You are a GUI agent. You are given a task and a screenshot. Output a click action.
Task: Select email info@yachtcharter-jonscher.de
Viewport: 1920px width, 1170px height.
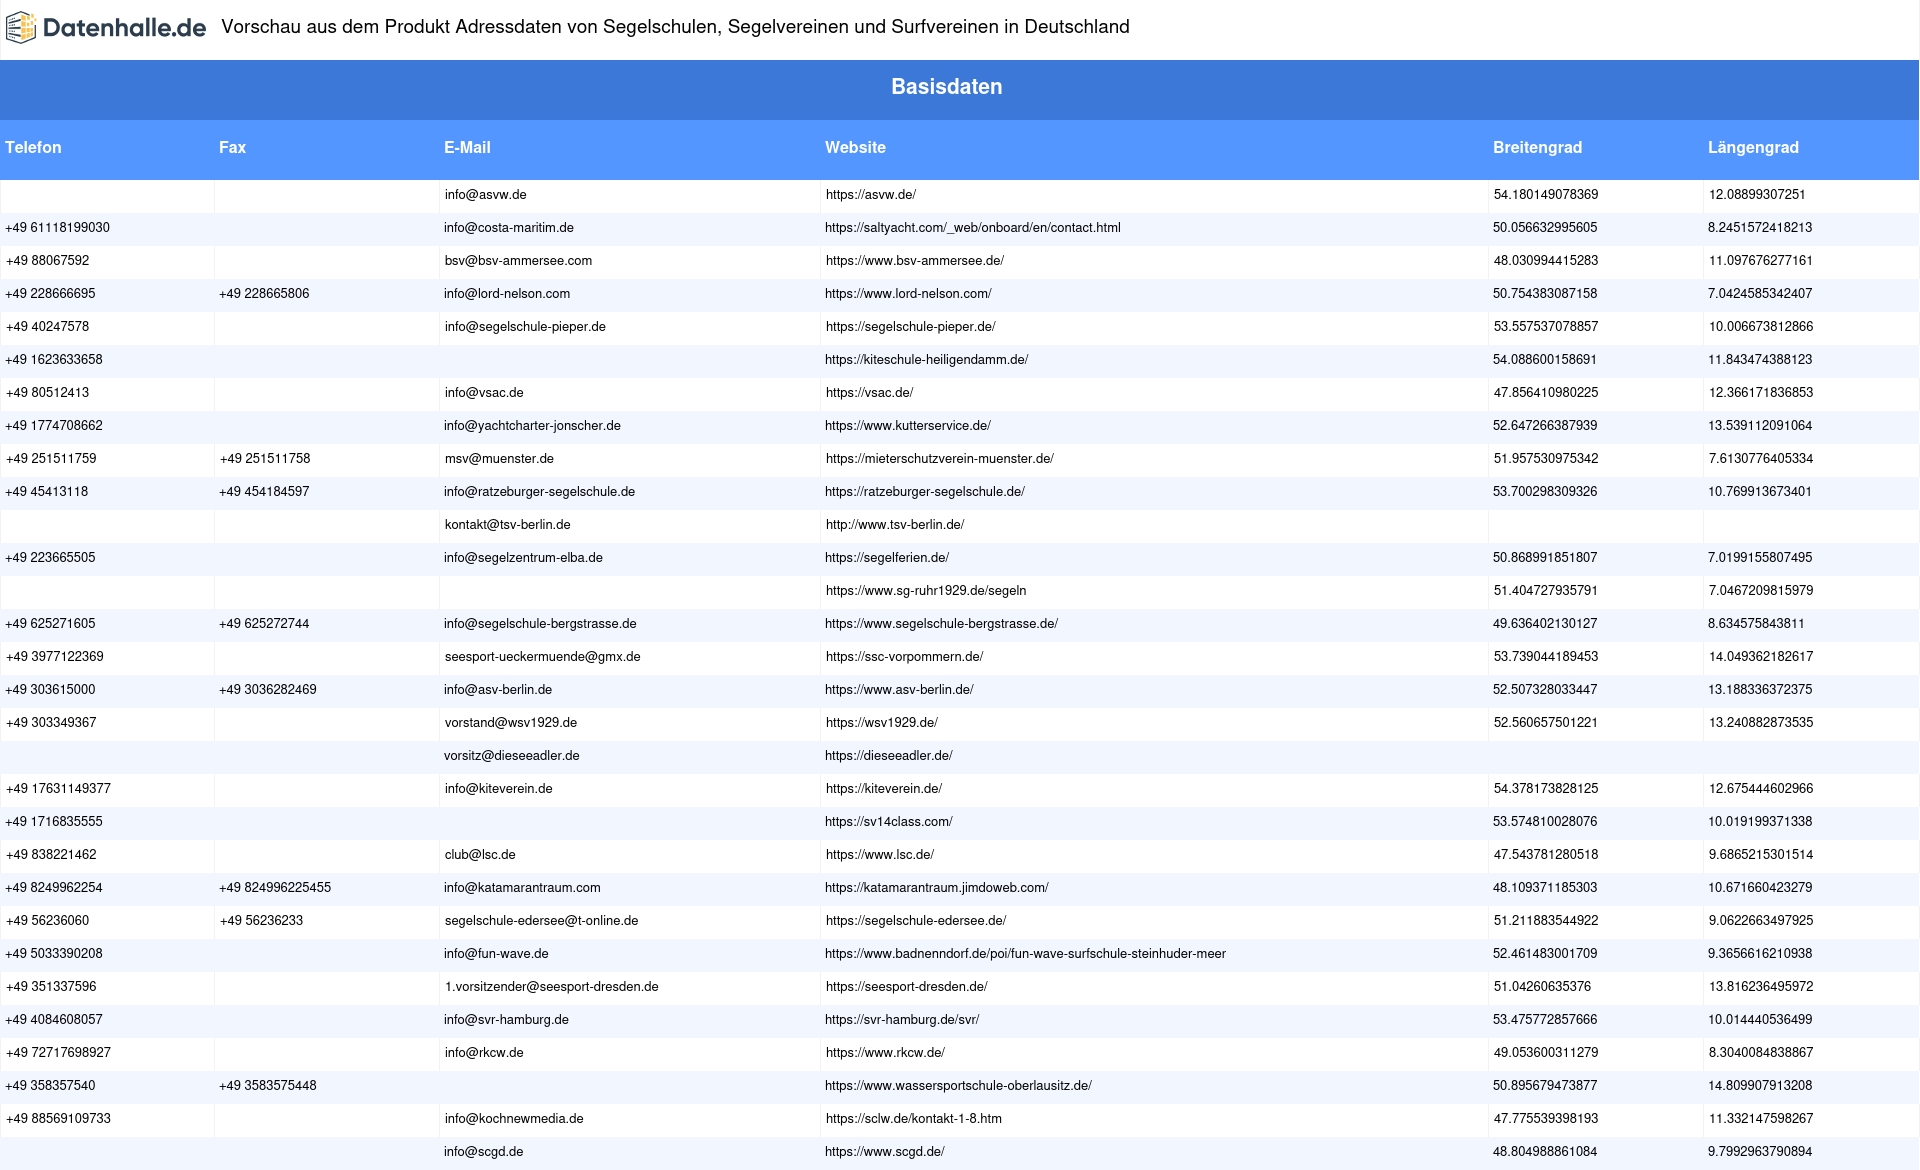pyautogui.click(x=532, y=426)
